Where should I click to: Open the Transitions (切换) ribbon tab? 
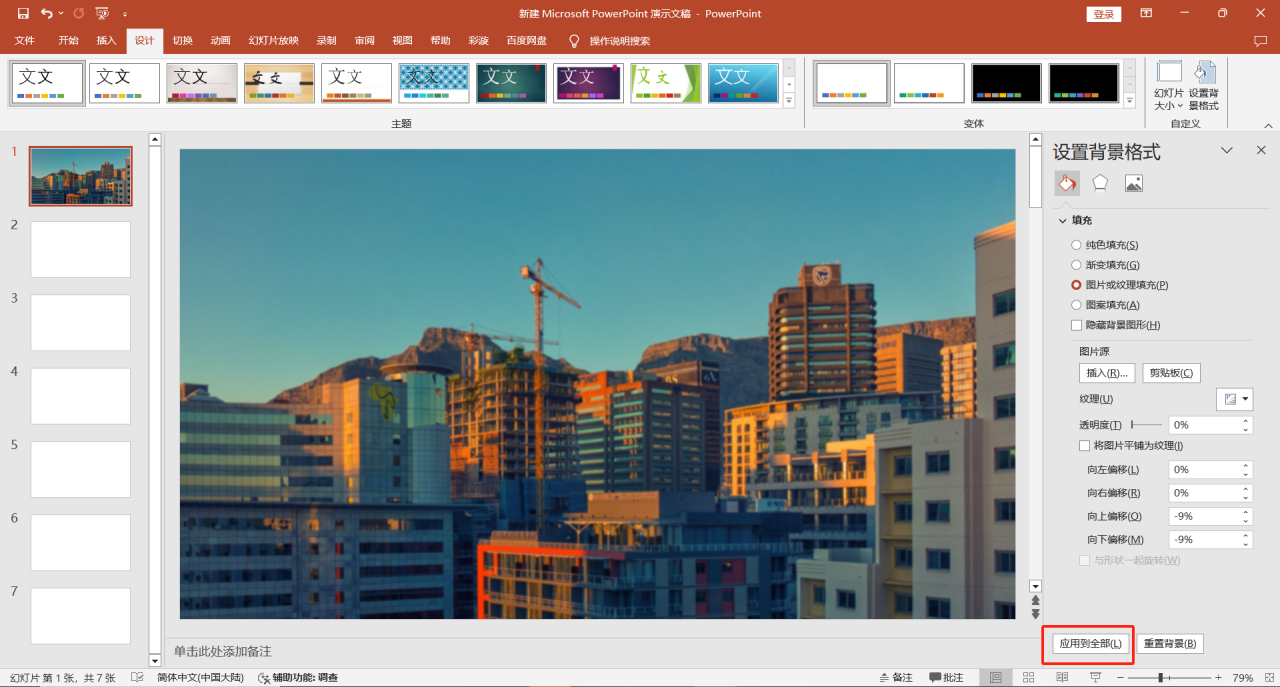[x=182, y=41]
